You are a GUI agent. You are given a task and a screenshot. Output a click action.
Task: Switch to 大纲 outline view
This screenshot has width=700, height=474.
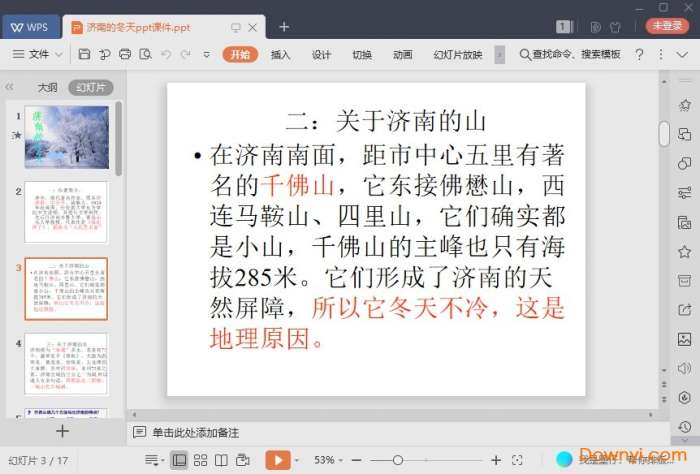coord(47,87)
